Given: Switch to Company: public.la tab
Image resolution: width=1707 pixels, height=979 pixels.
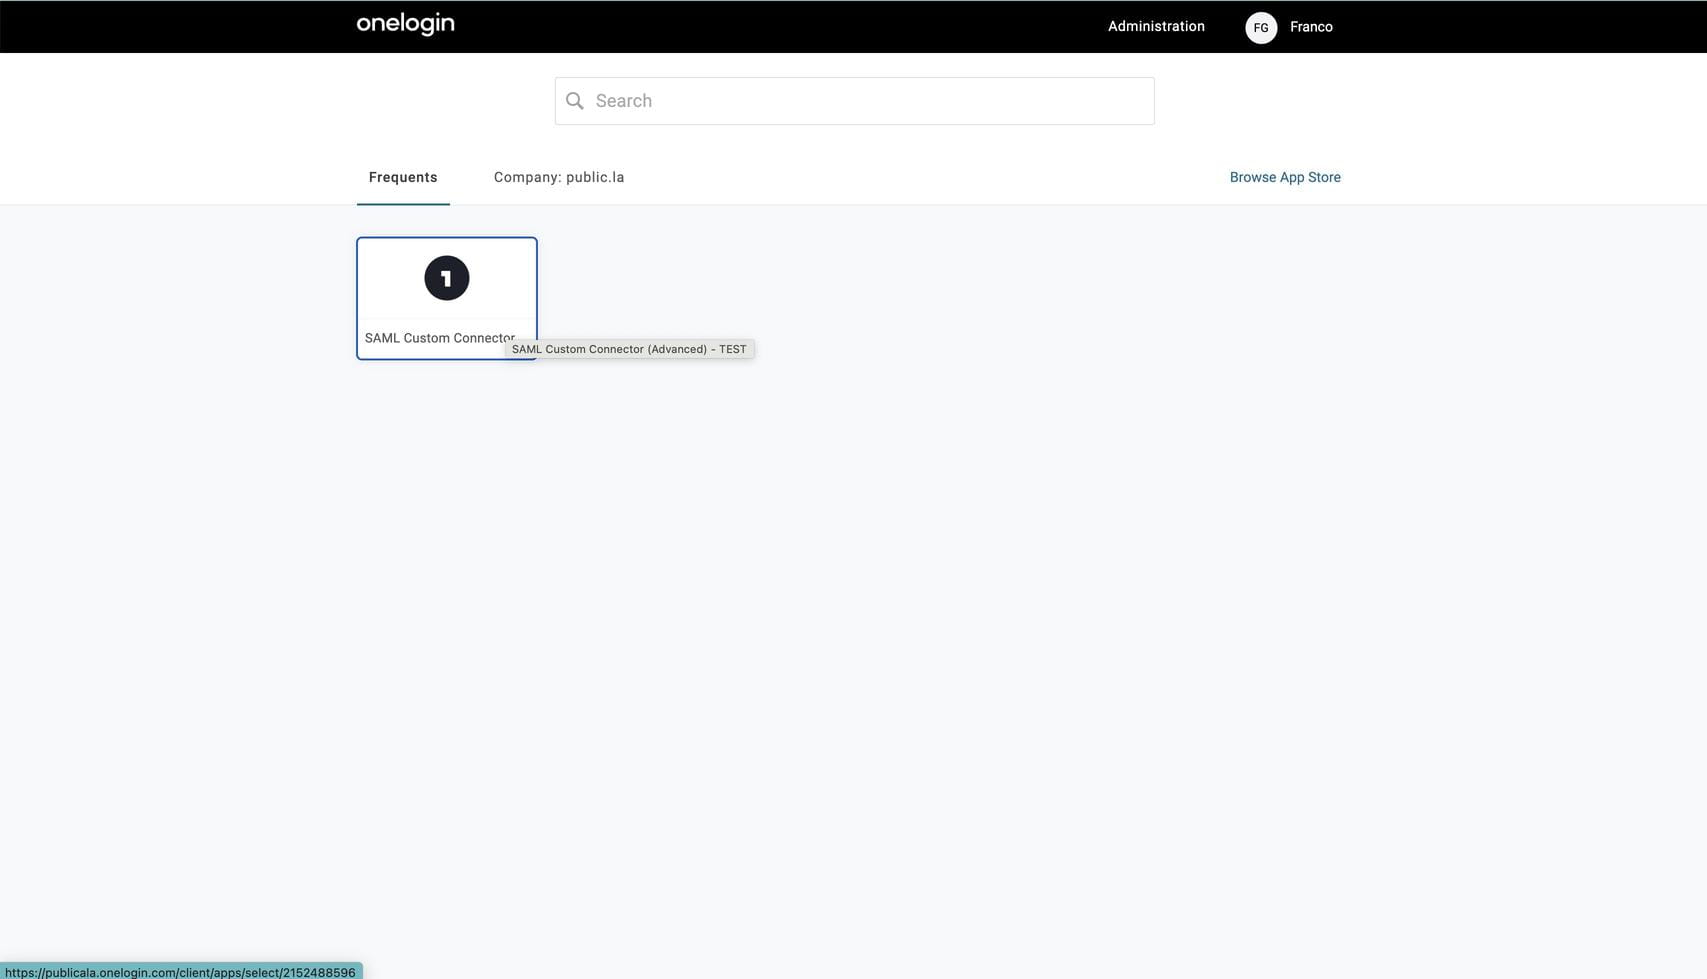Looking at the screenshot, I should point(558,177).
